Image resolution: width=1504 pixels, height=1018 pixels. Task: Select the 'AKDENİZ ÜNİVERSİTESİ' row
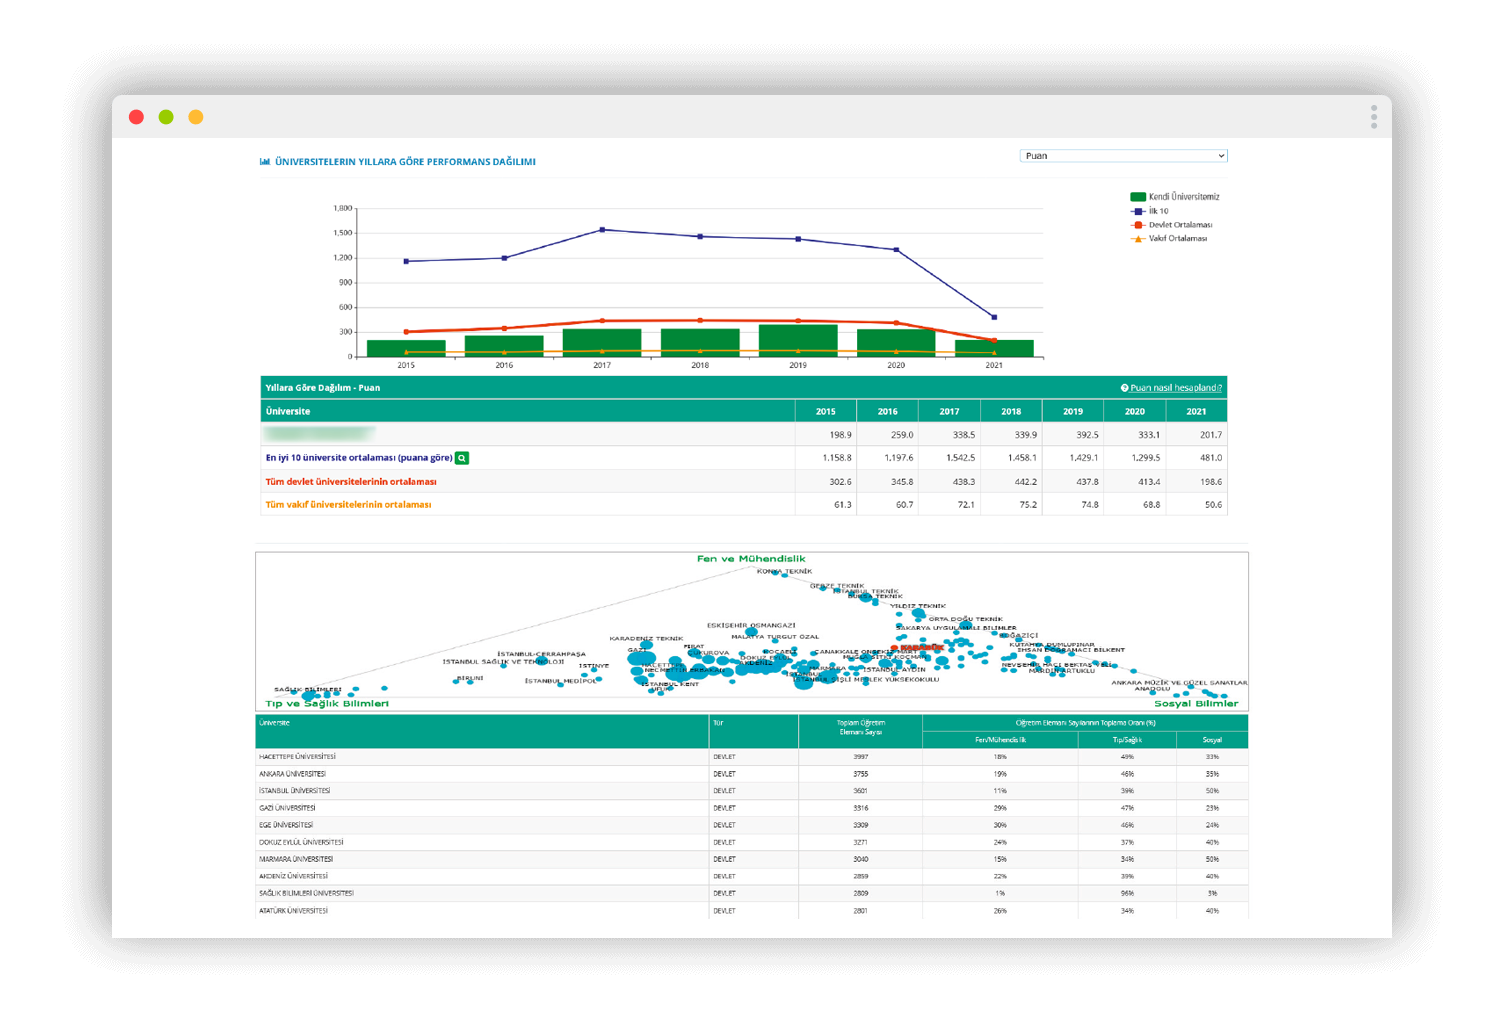pos(752,876)
